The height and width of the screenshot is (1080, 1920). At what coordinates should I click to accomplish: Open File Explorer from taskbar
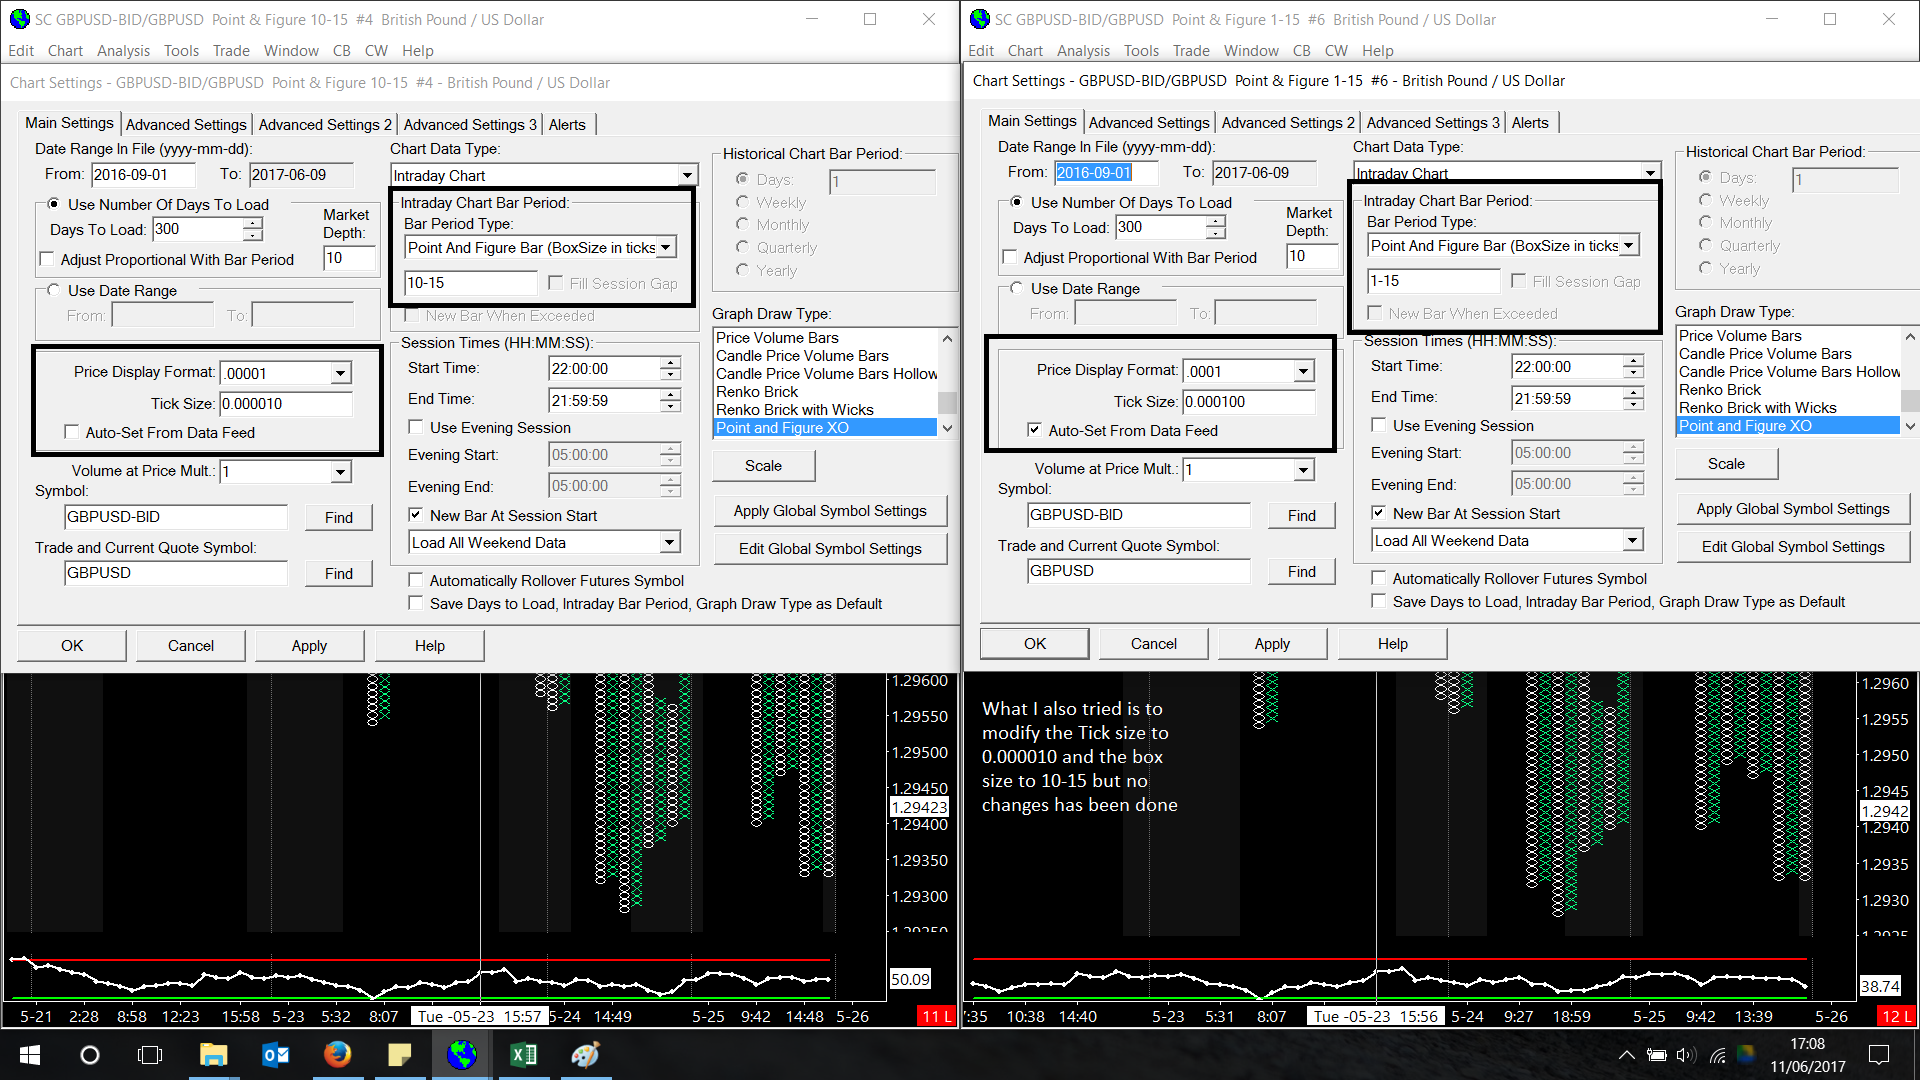pyautogui.click(x=213, y=1055)
